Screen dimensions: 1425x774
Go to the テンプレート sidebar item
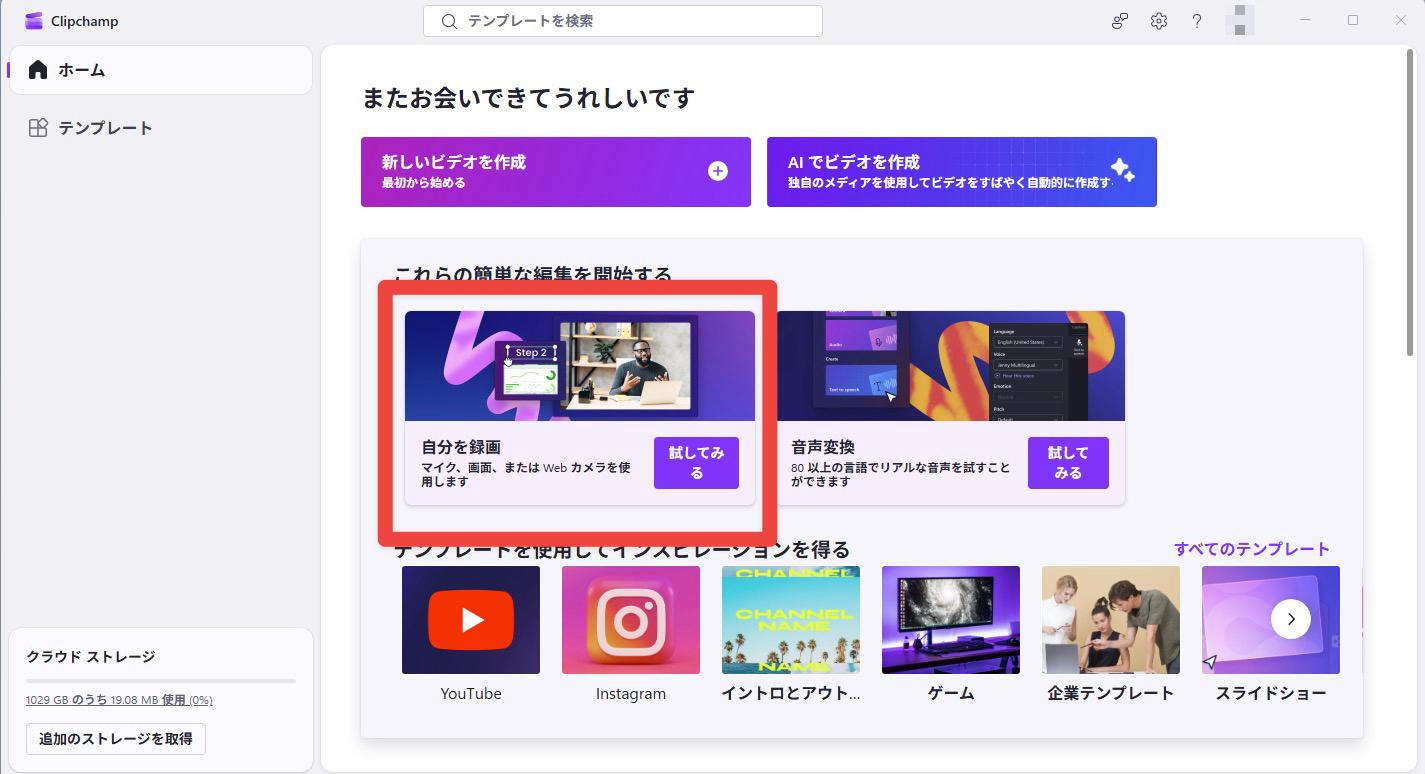point(161,128)
